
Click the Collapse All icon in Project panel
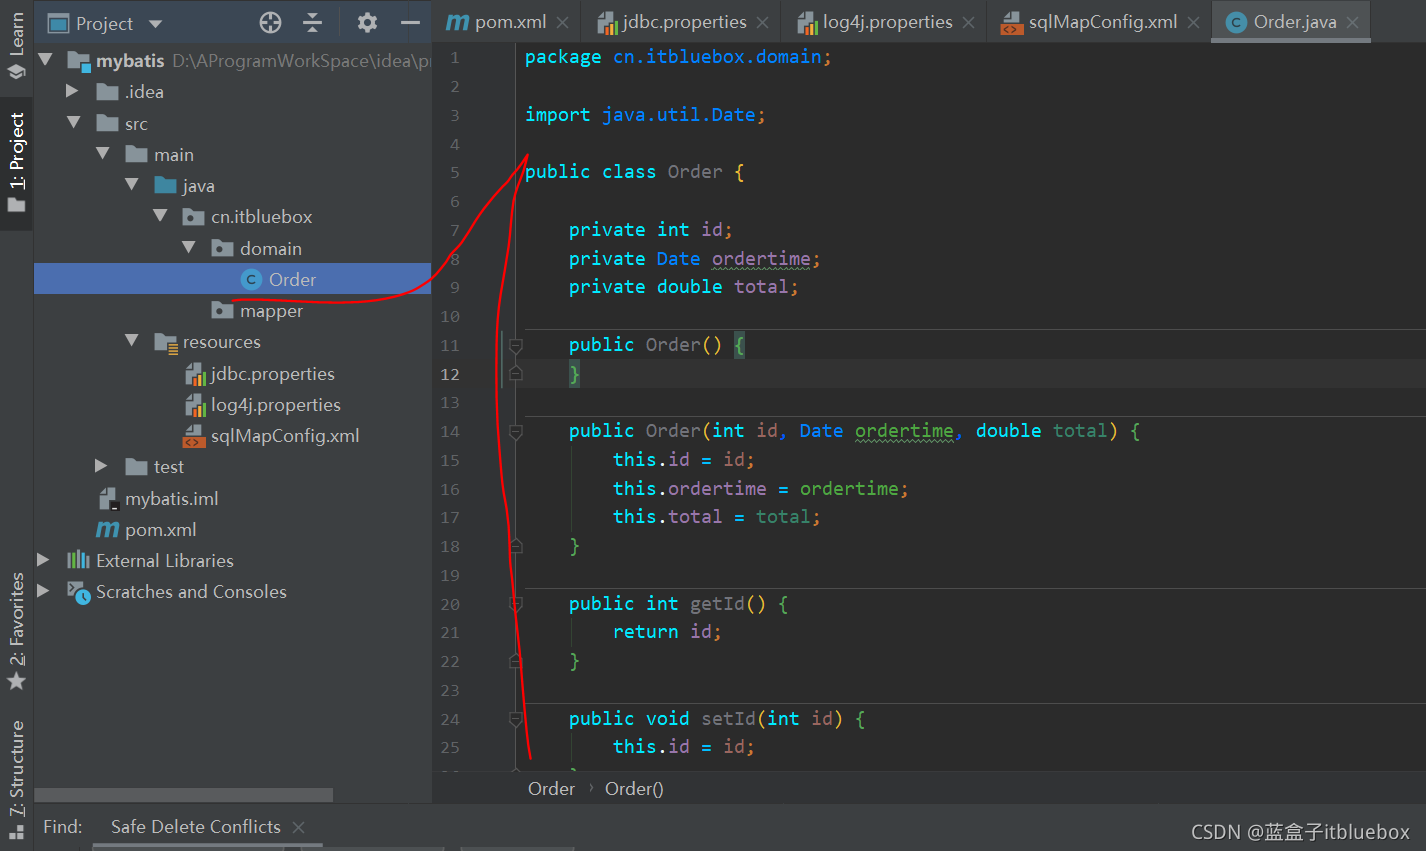(x=312, y=23)
